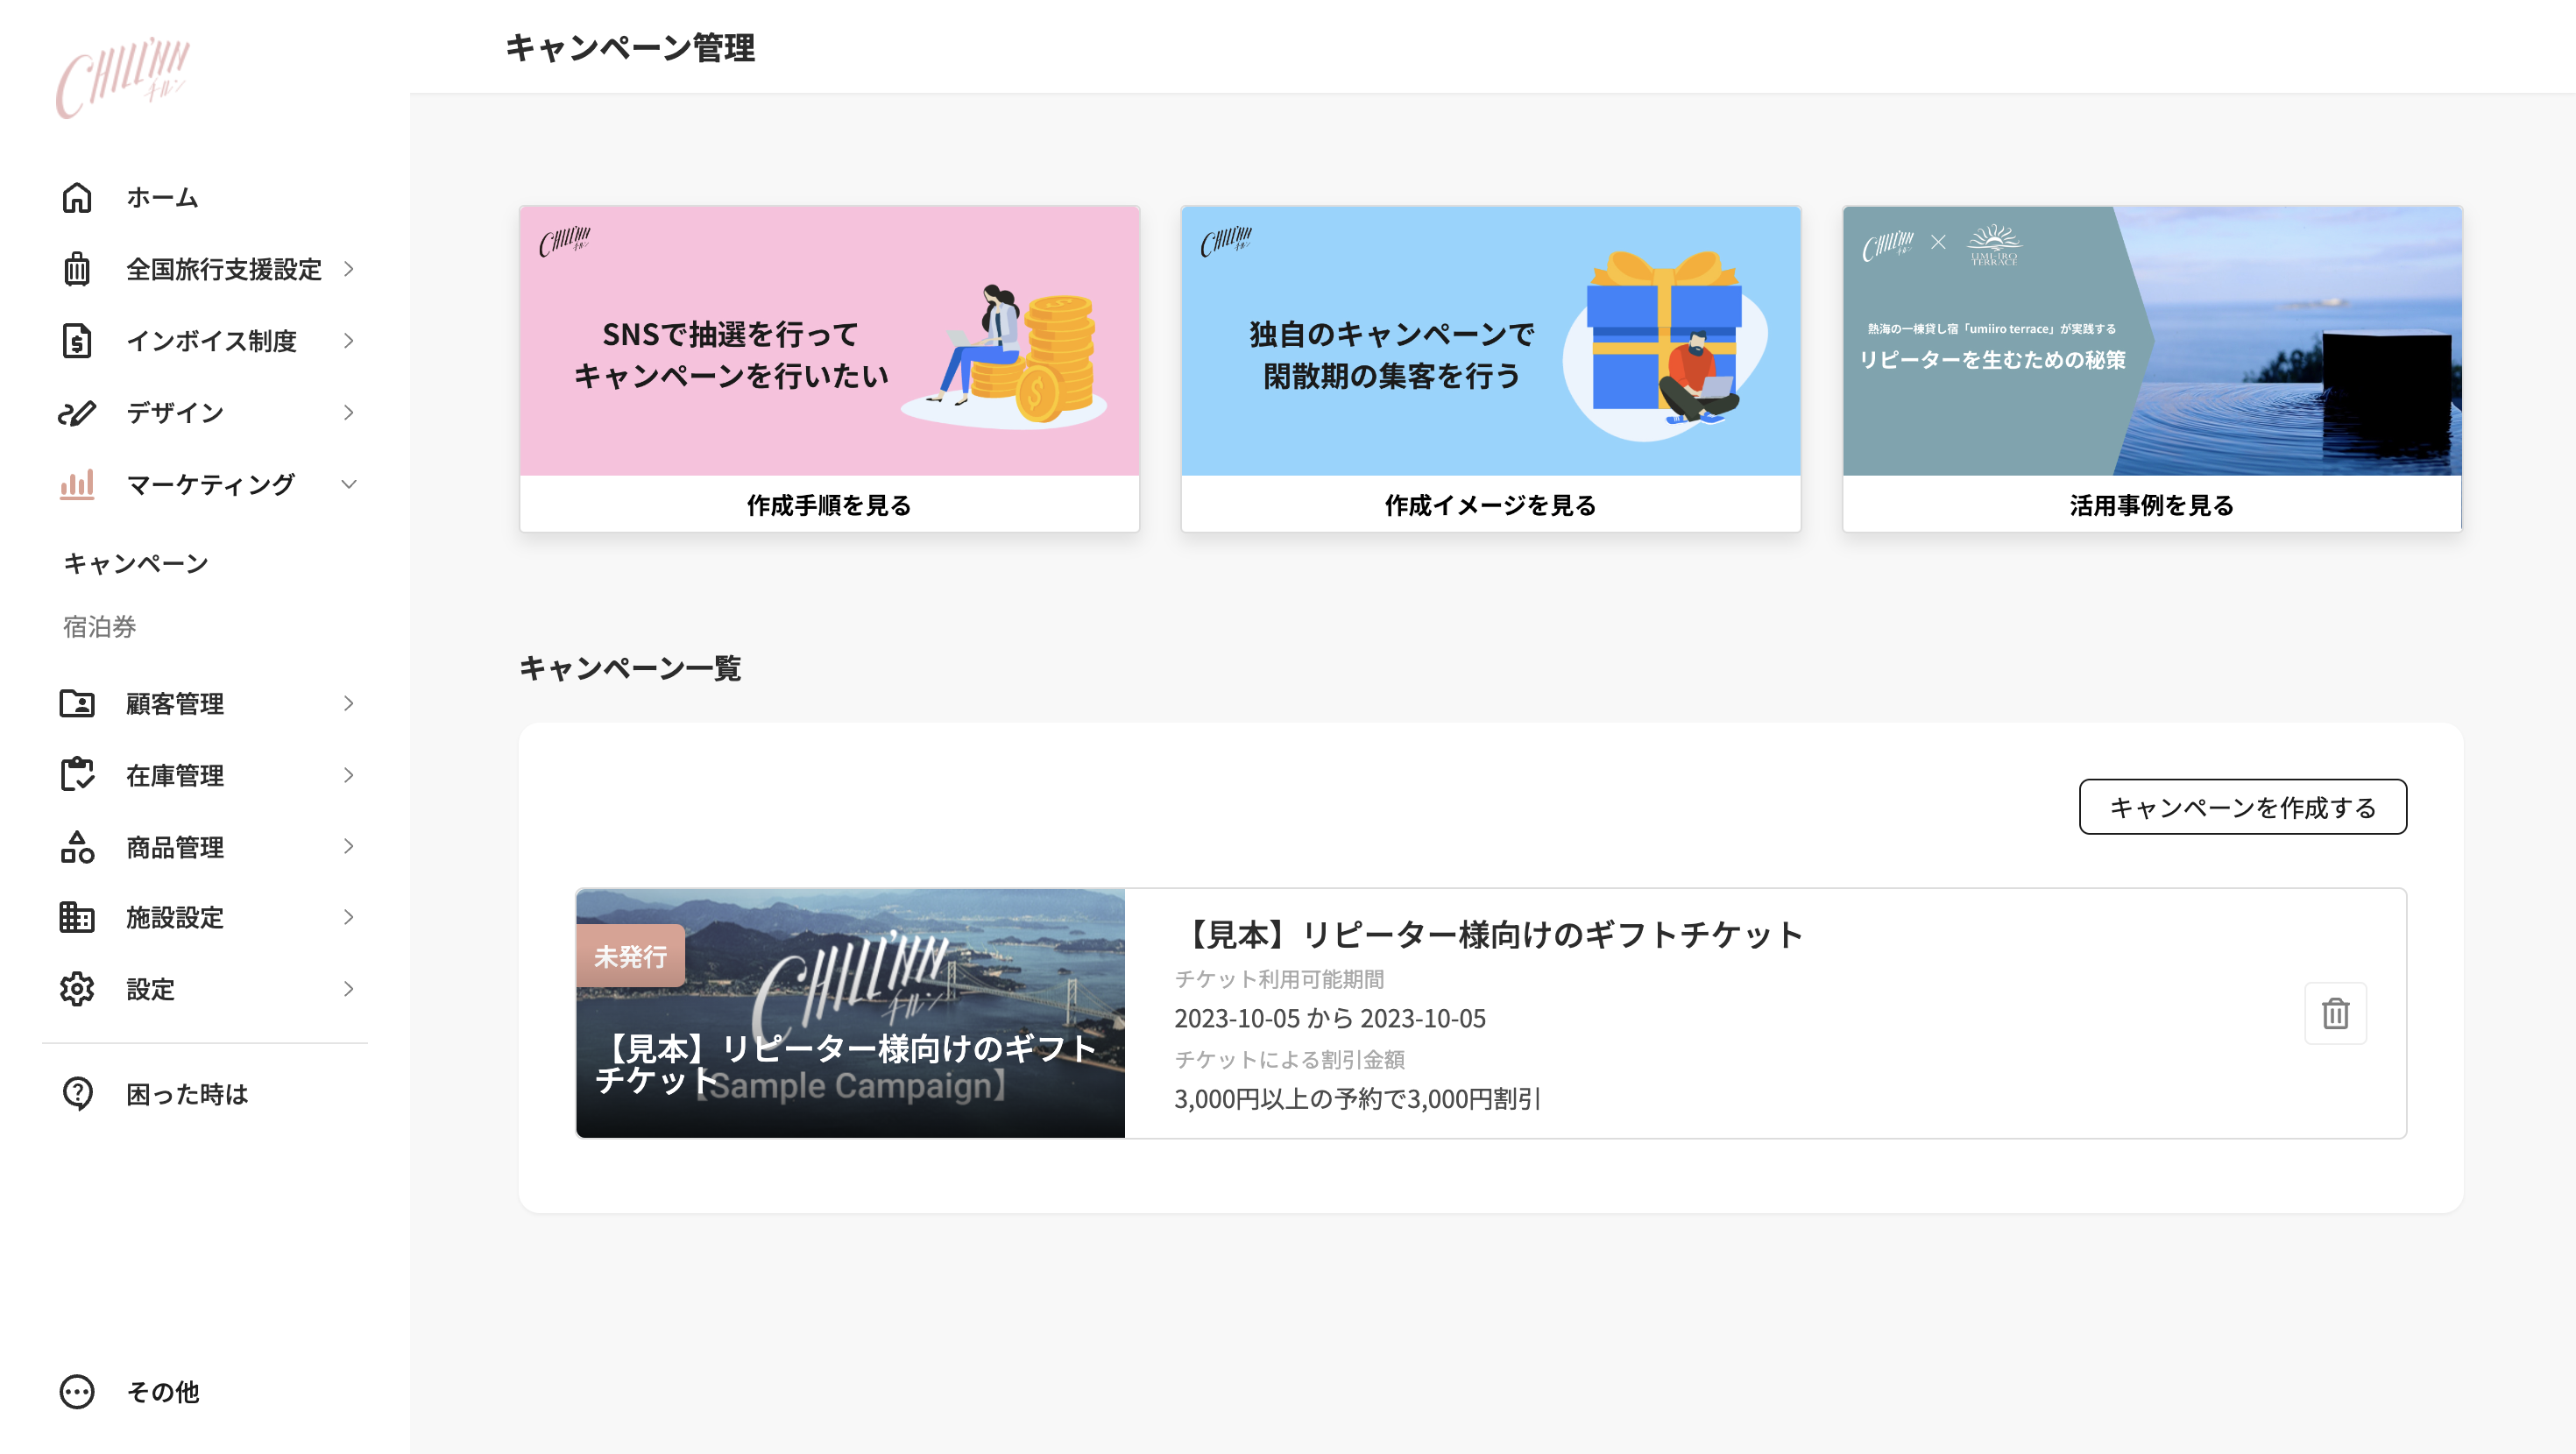Click the キャンペーンを作成する button
This screenshot has width=2576, height=1454.
click(x=2242, y=807)
